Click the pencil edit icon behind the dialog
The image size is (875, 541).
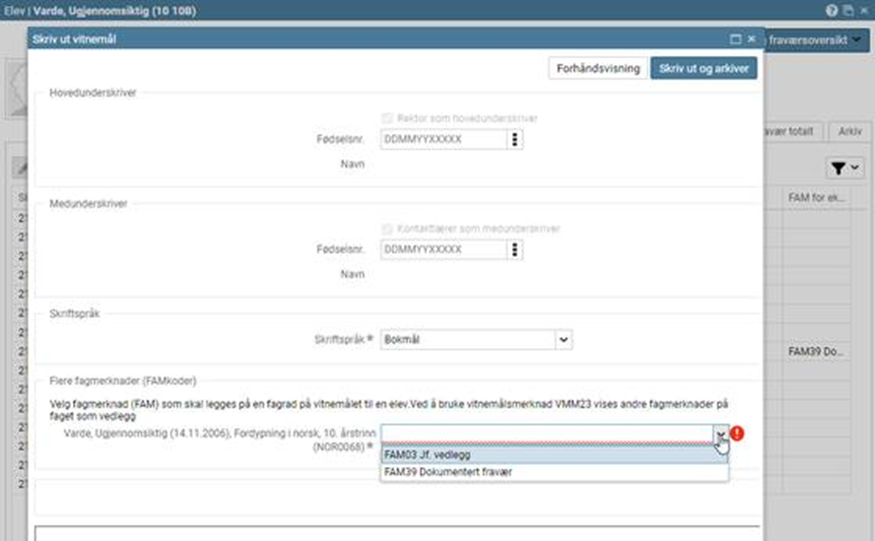tap(18, 168)
